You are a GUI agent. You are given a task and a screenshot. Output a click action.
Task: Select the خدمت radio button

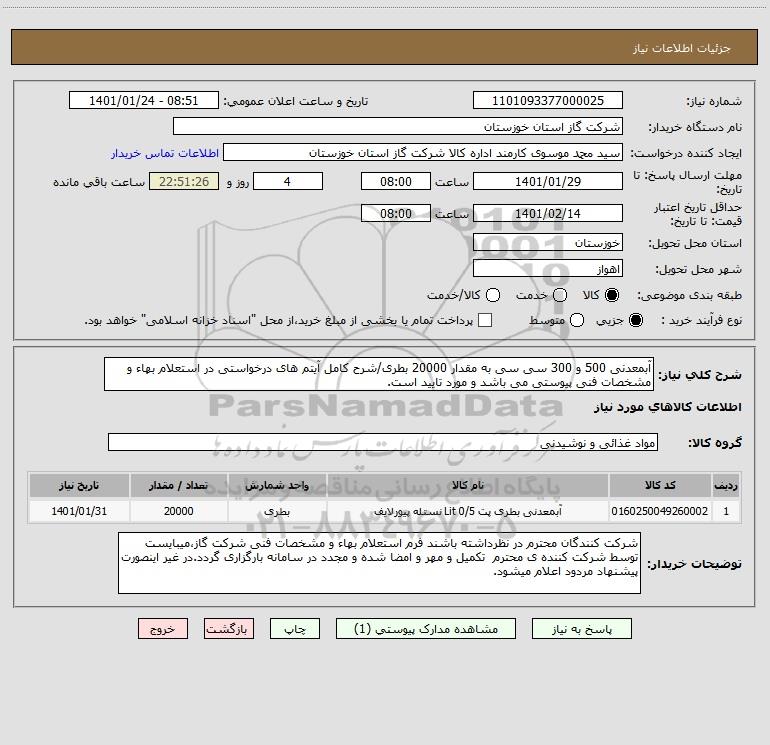(560, 295)
